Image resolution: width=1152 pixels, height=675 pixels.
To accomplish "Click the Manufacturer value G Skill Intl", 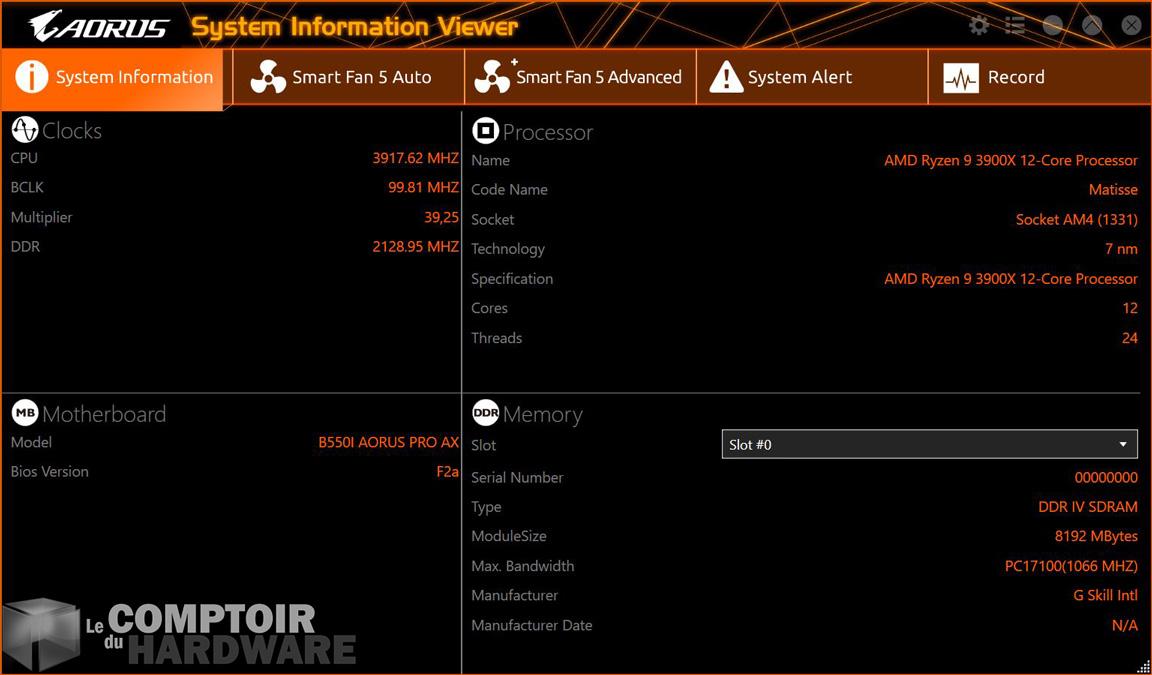I will tap(1105, 596).
